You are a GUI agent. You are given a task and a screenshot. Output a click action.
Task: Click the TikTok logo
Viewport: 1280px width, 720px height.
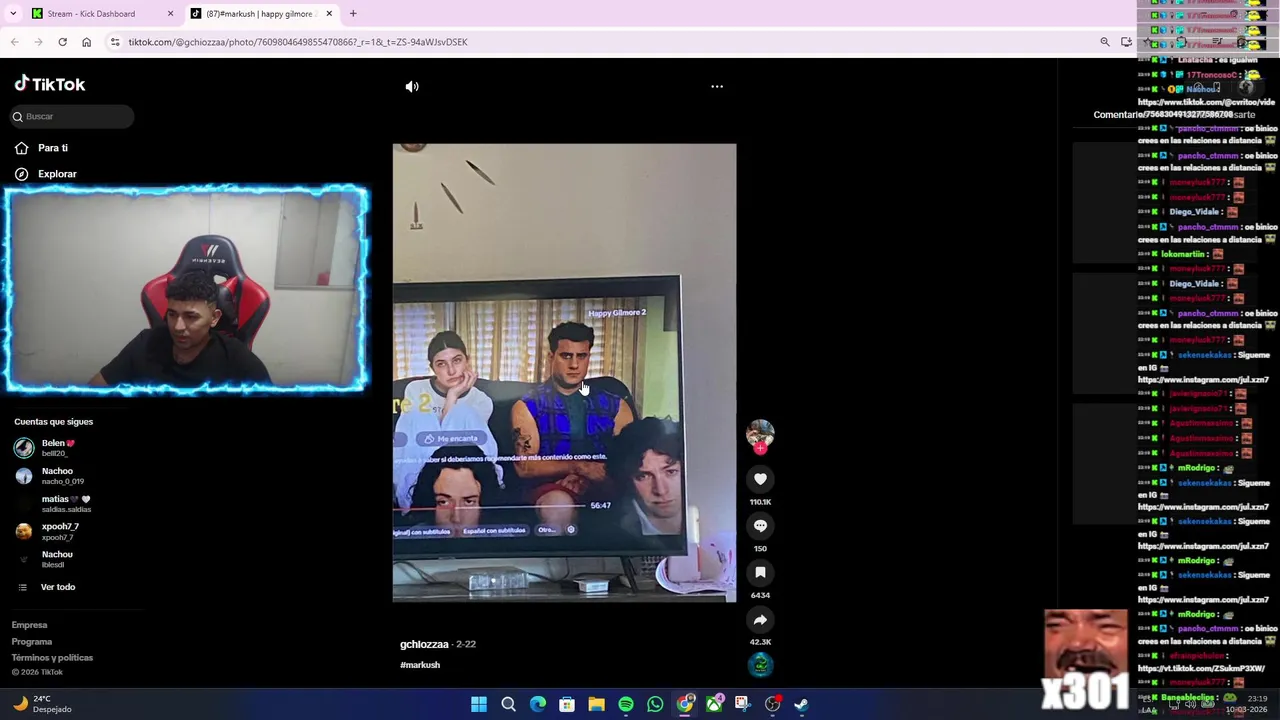tap(49, 84)
